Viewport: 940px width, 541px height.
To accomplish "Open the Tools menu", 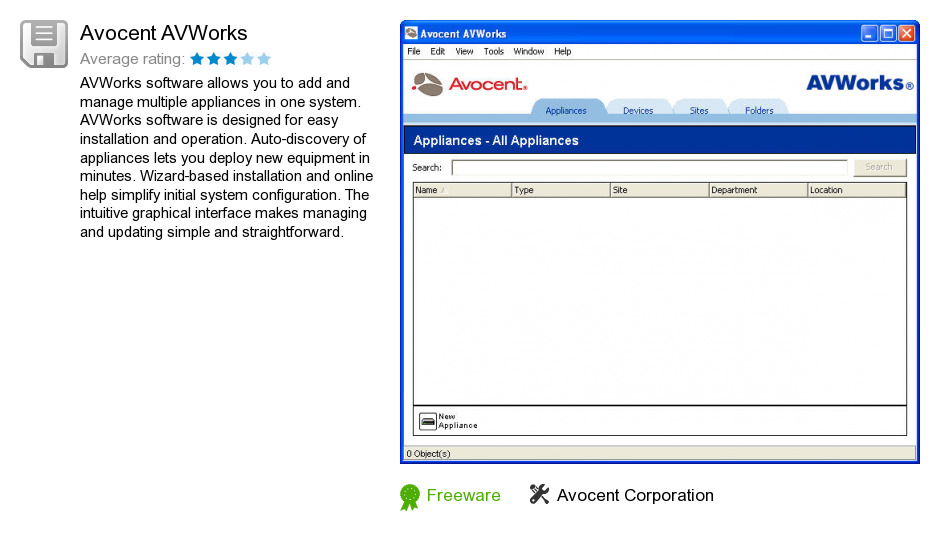I will [493, 52].
